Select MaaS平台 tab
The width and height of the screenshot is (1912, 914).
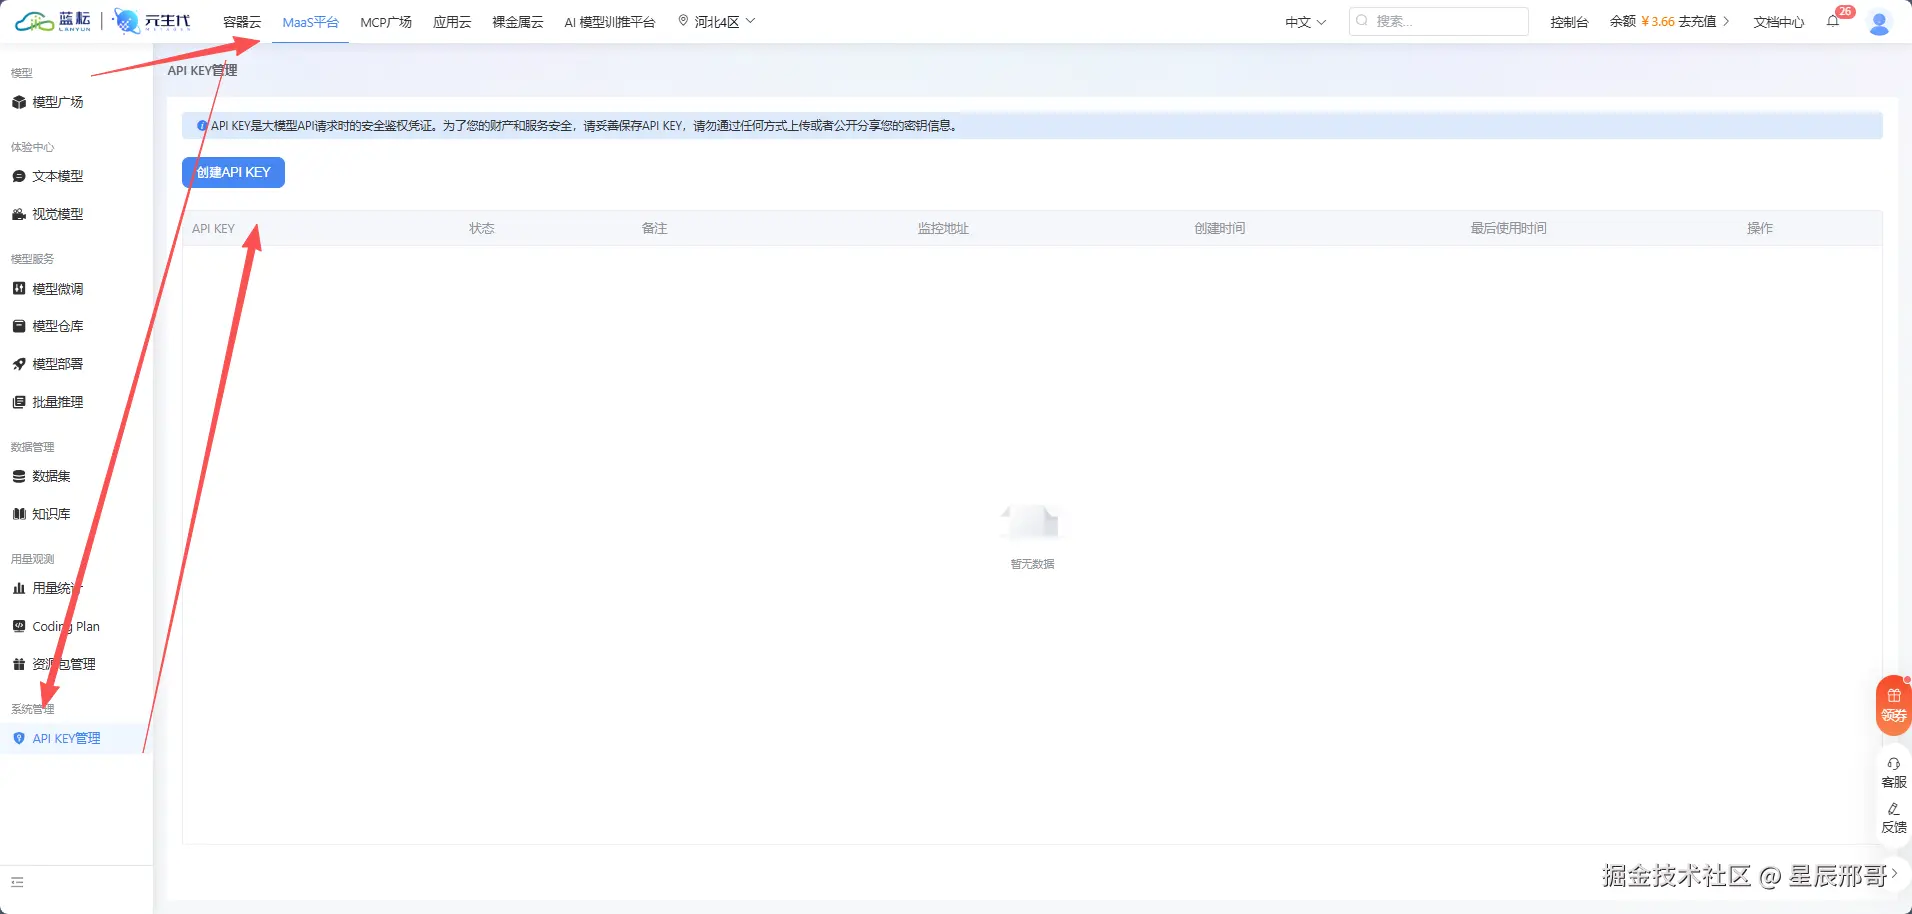coord(311,22)
